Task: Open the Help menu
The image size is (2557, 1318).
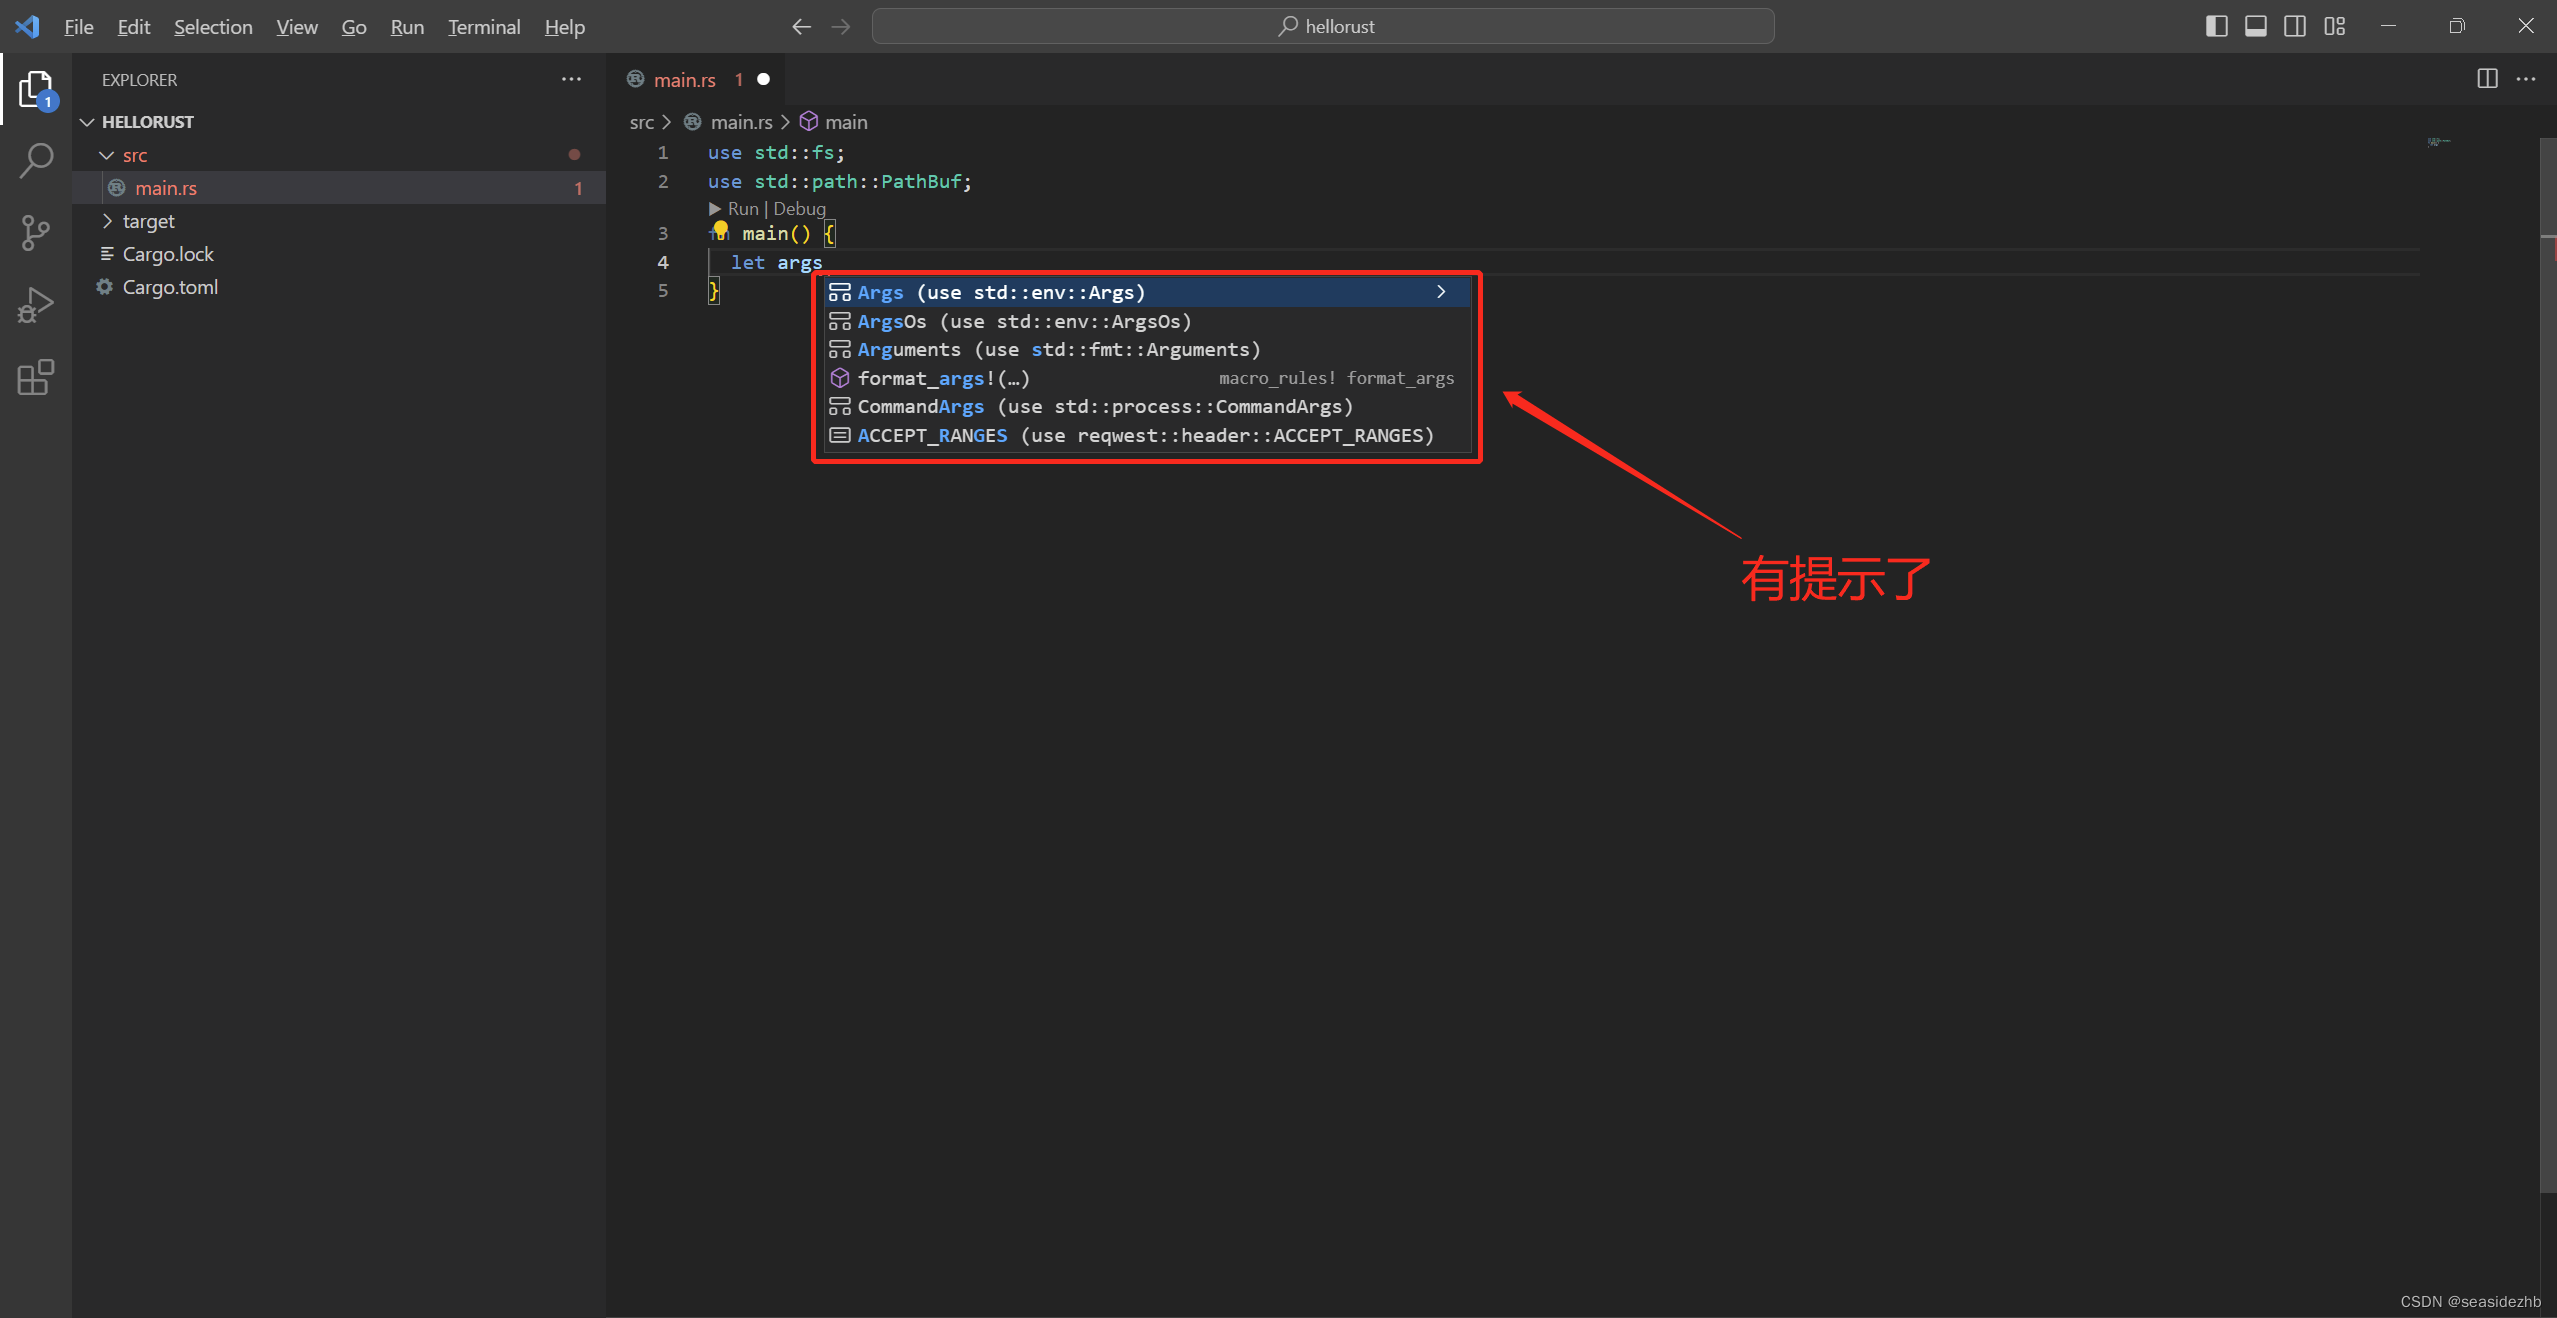Action: click(x=565, y=27)
